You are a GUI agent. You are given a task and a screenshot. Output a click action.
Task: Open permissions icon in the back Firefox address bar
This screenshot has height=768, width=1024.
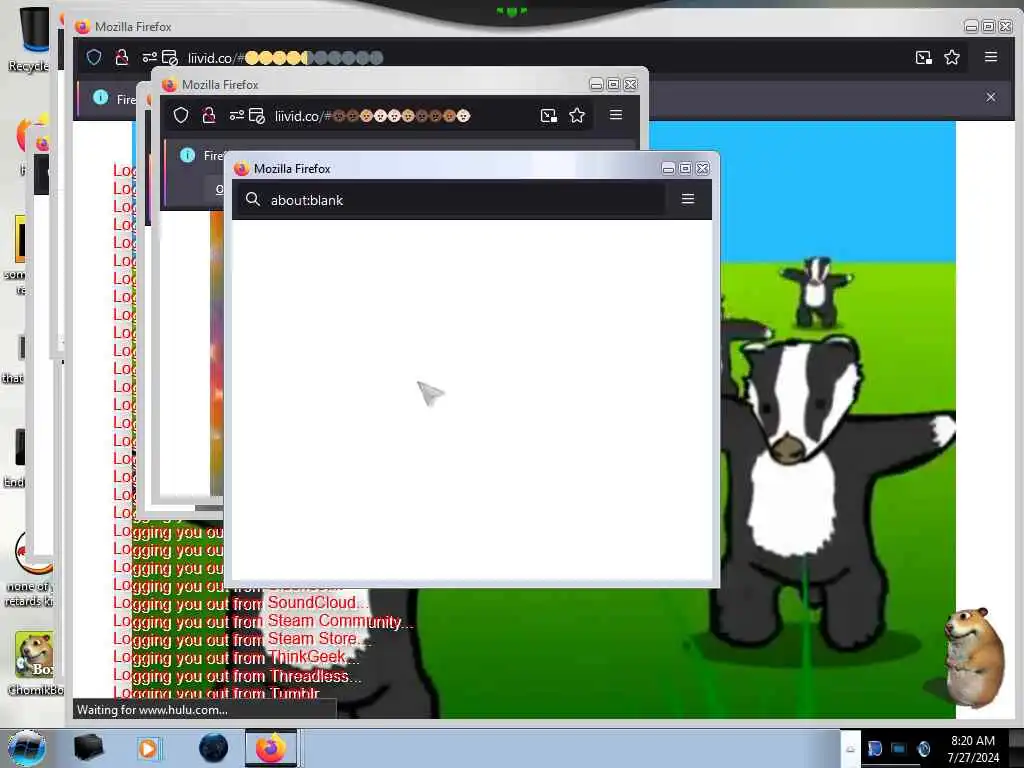click(x=150, y=57)
